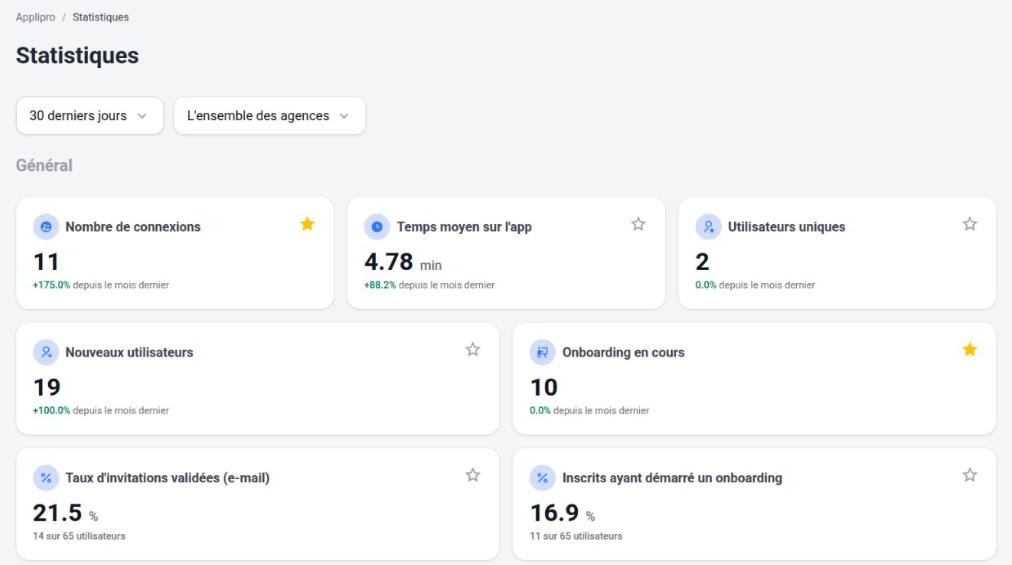Favorite Inscrits ayant démarré un onboarding card
1012x565 pixels.
tap(969, 475)
